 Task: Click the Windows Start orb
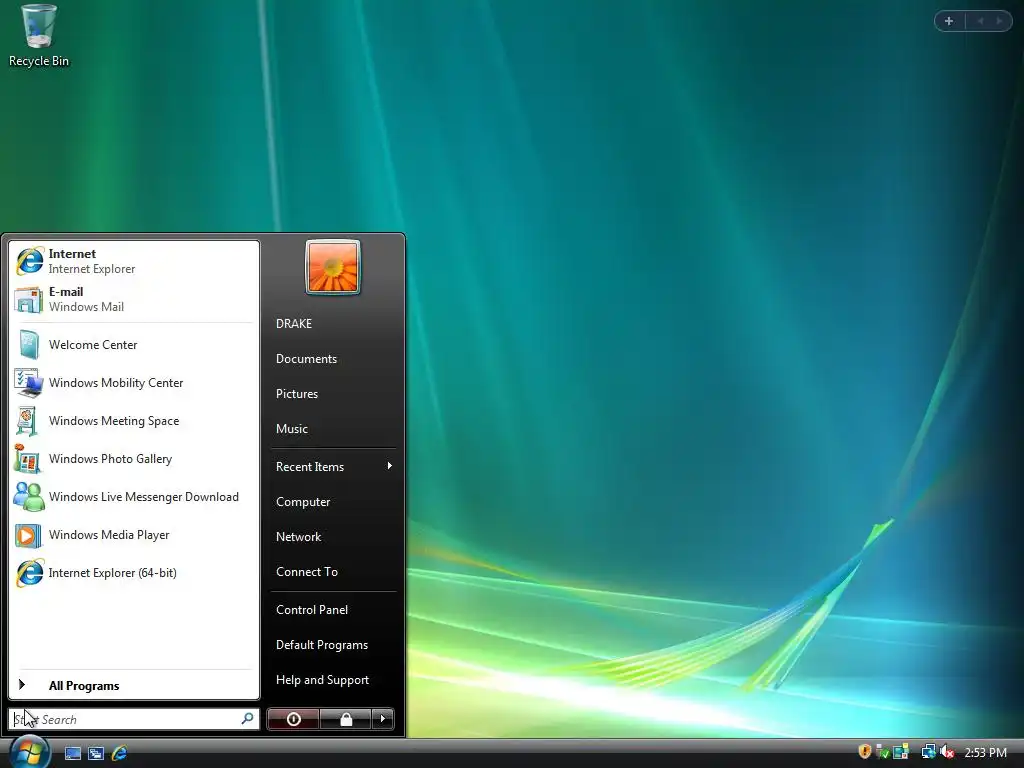pyautogui.click(x=29, y=752)
